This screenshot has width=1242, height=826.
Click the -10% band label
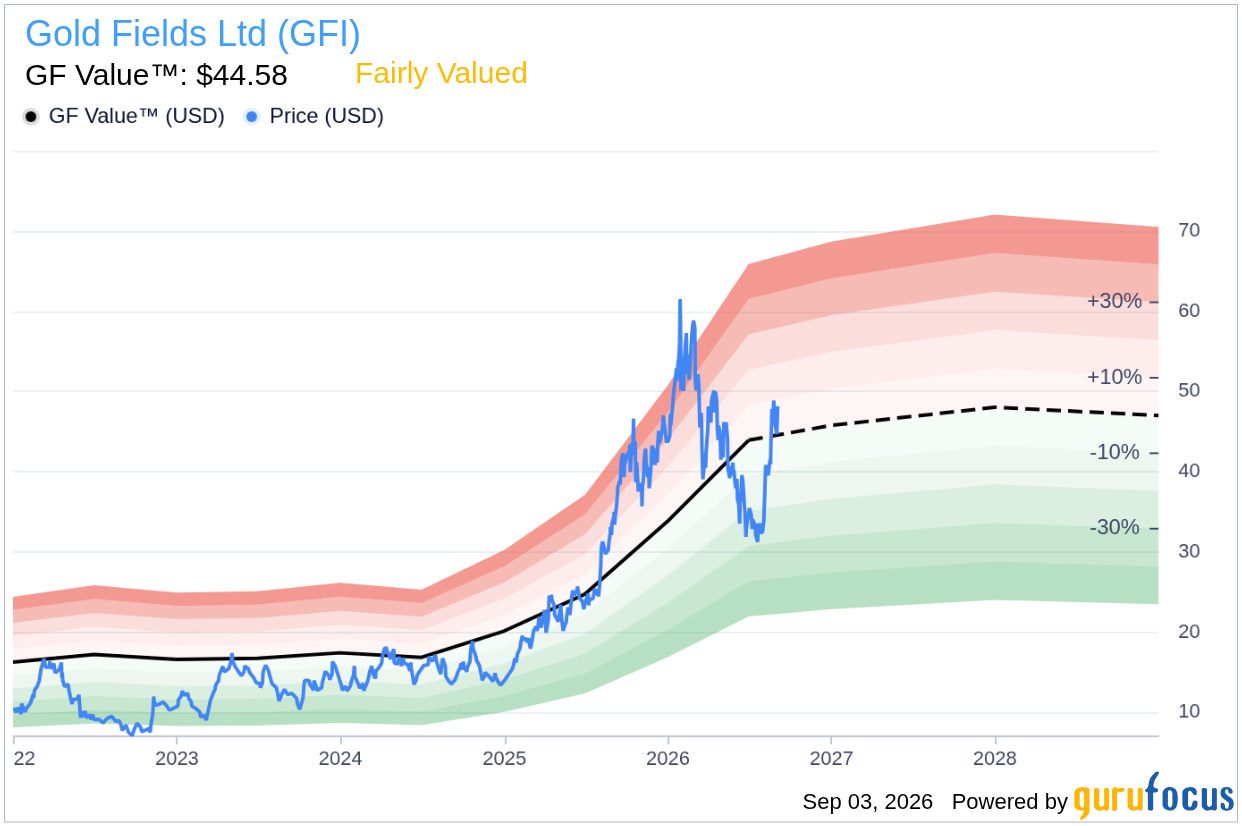tap(1114, 452)
